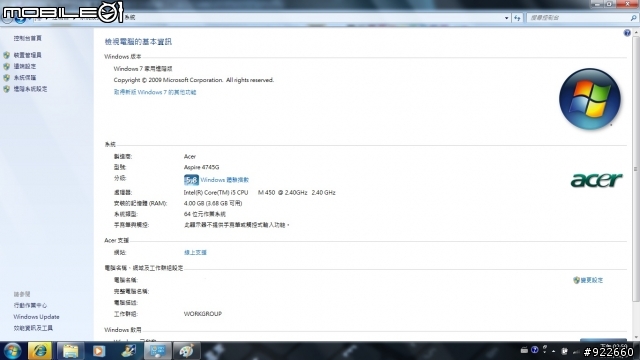Viewport: 640px width, 360px height.
Task: Click the 系統 breadcrumb in the address bar
Action: (x=130, y=18)
